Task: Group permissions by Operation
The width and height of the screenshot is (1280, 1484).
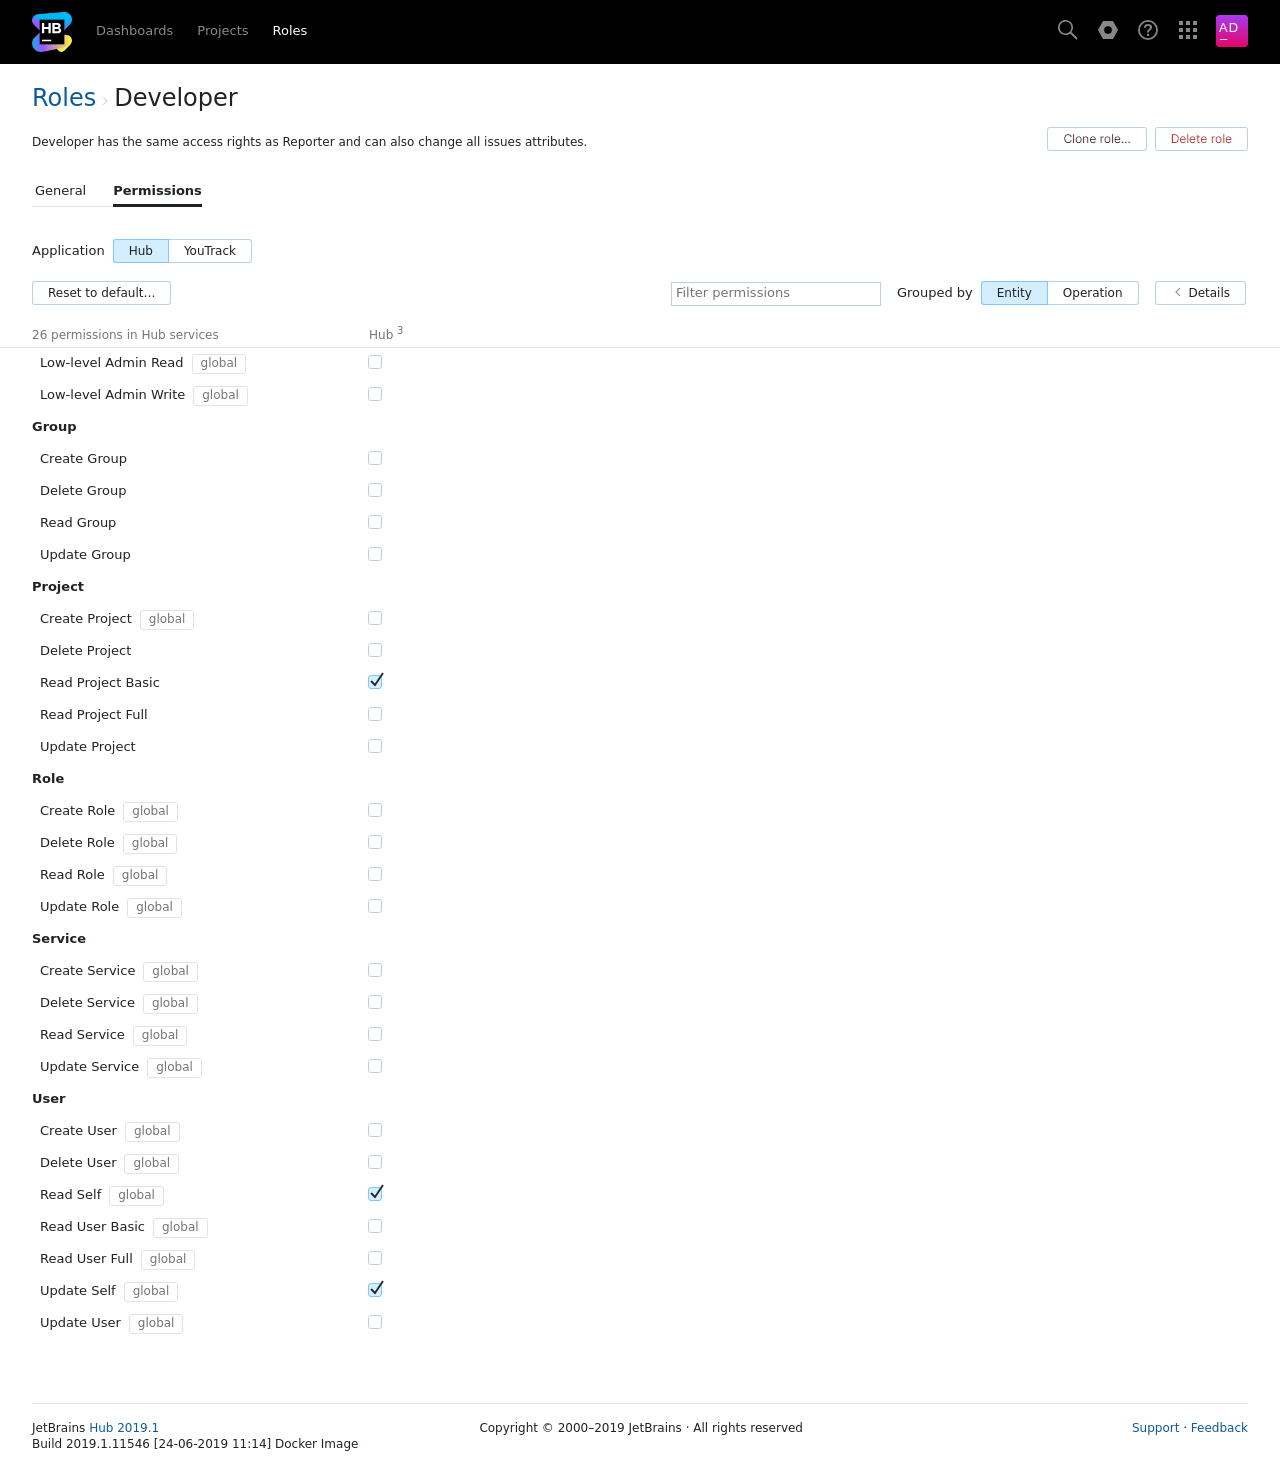Action: click(x=1092, y=293)
